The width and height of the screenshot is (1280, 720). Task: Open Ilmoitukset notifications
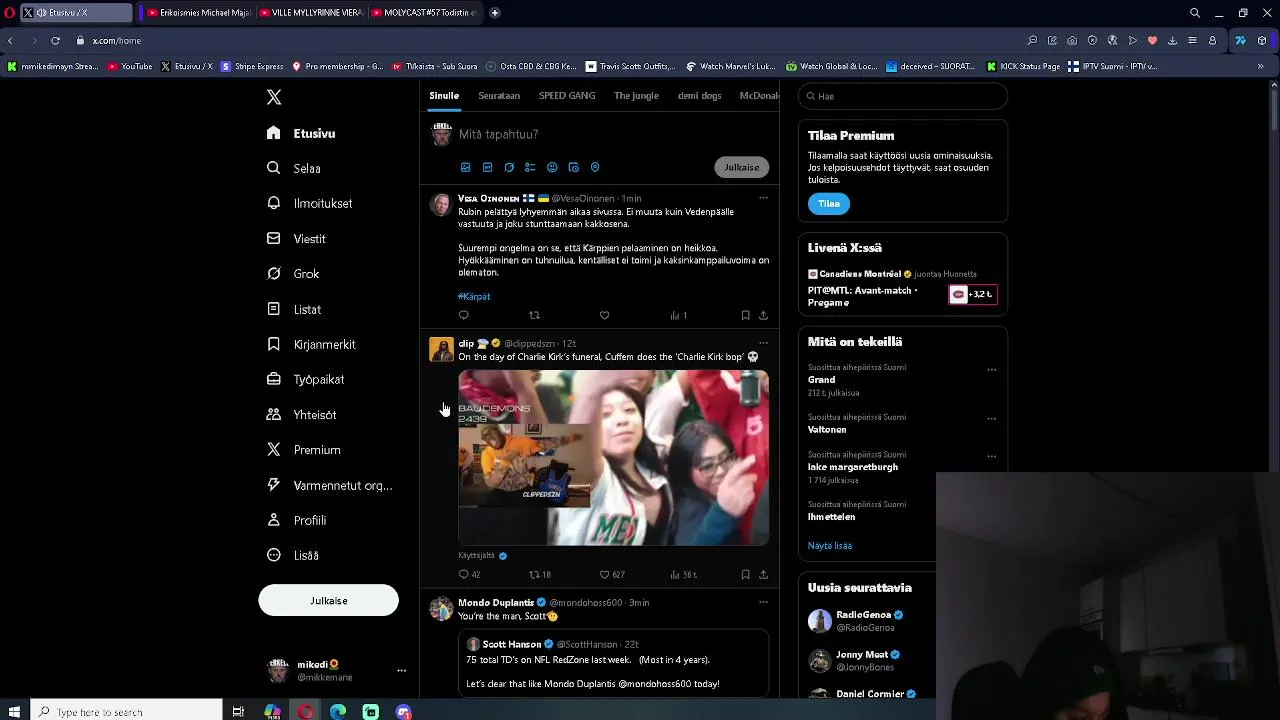click(310, 203)
